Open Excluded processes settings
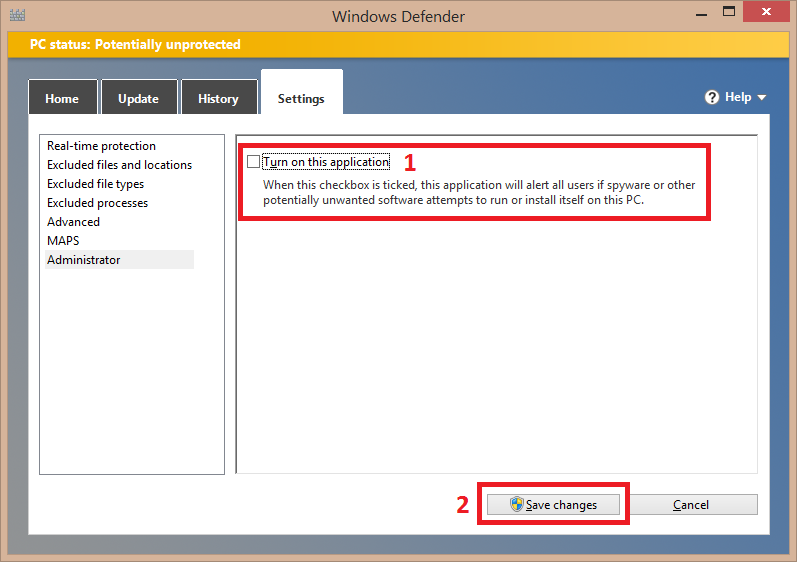 [x=98, y=203]
